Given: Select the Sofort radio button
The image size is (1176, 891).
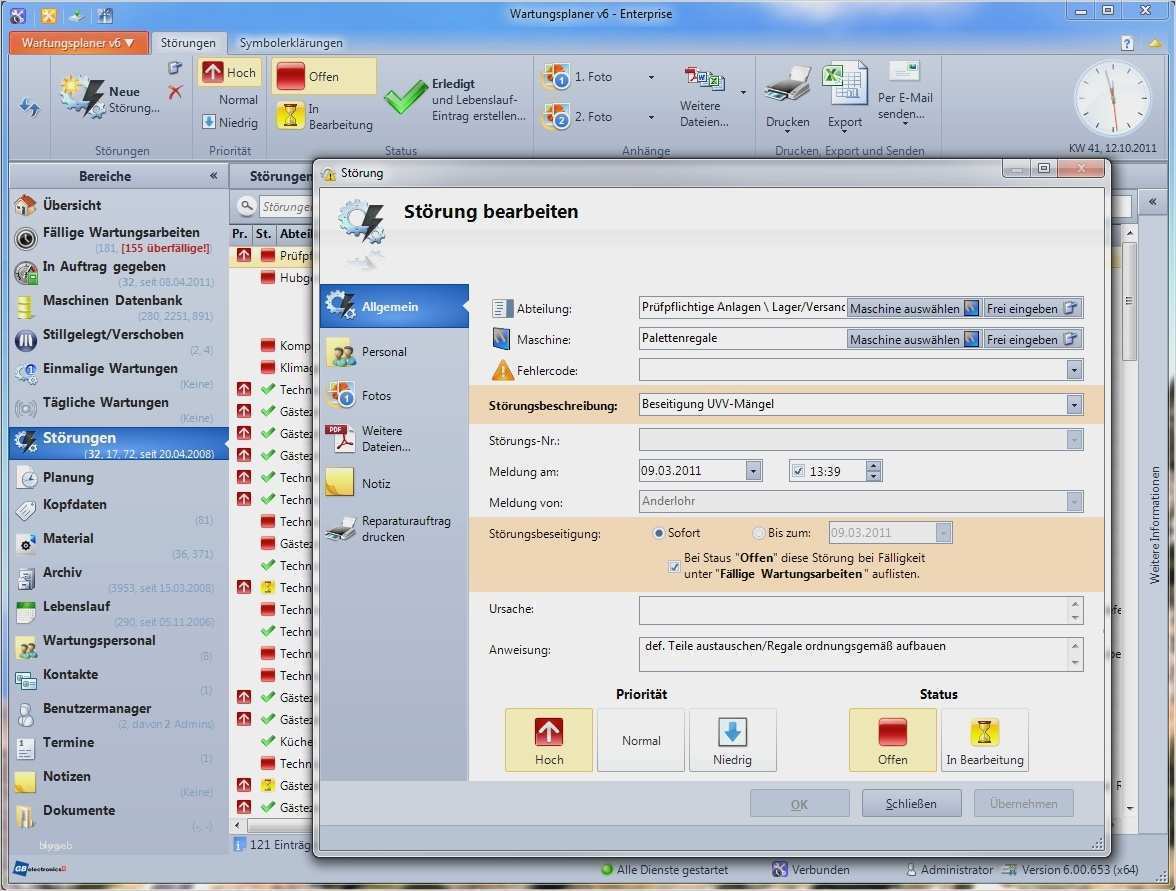Looking at the screenshot, I should click(x=658, y=533).
